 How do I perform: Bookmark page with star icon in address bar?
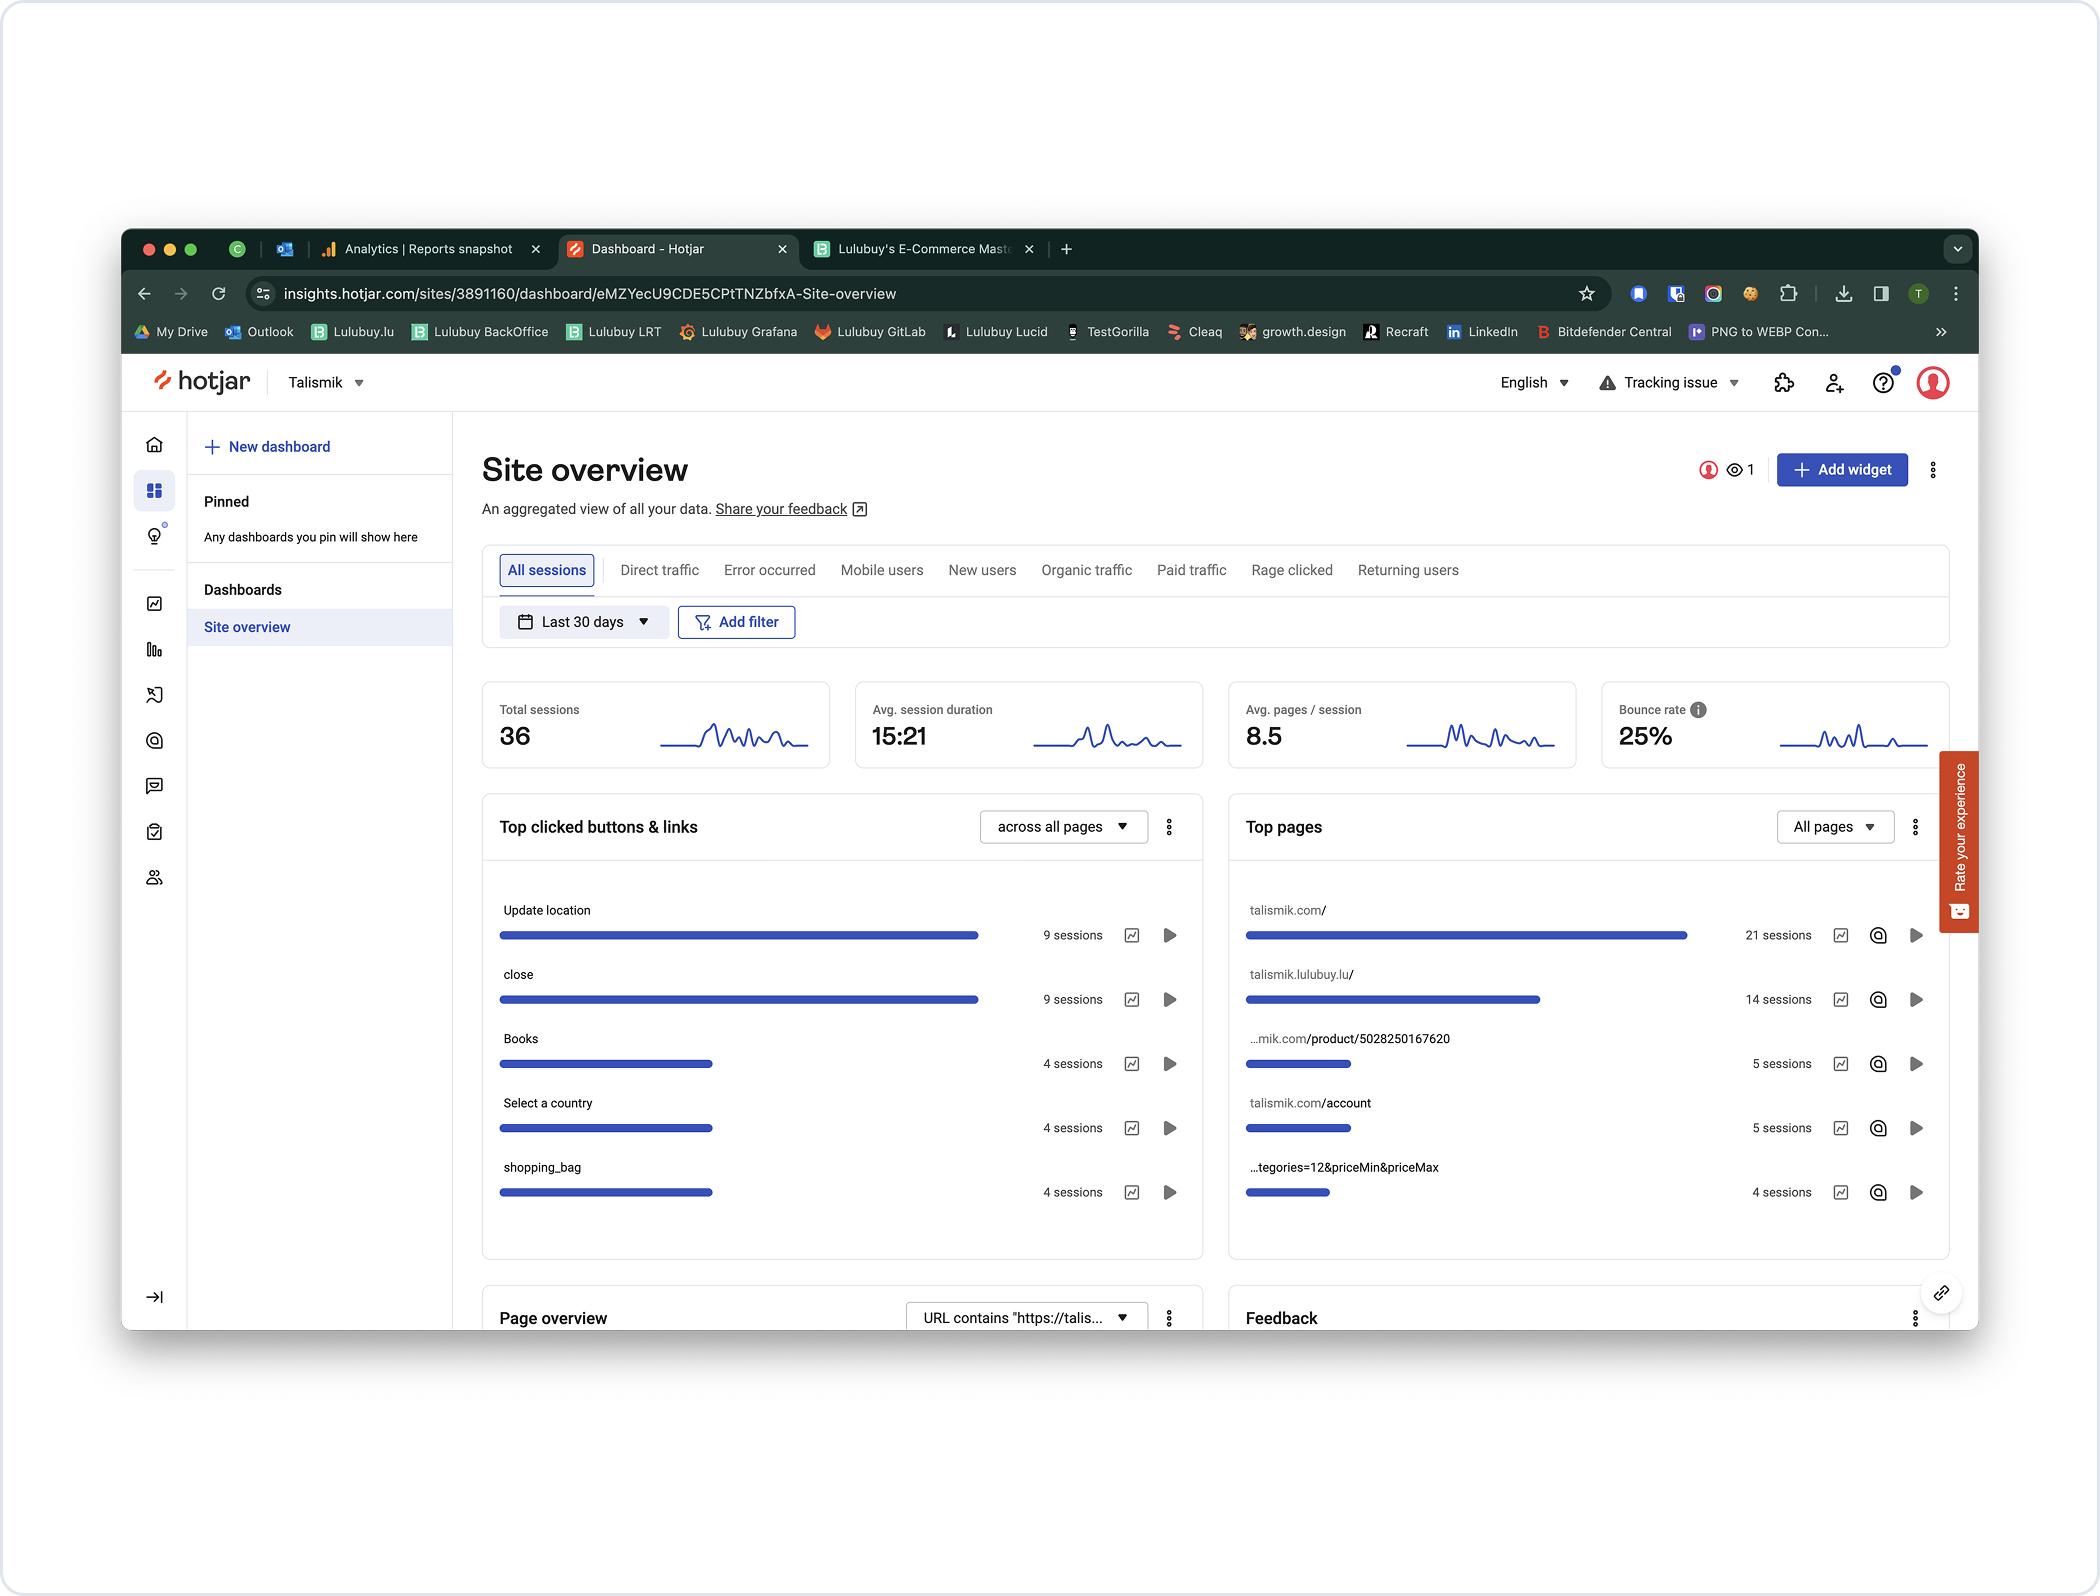click(x=1586, y=294)
